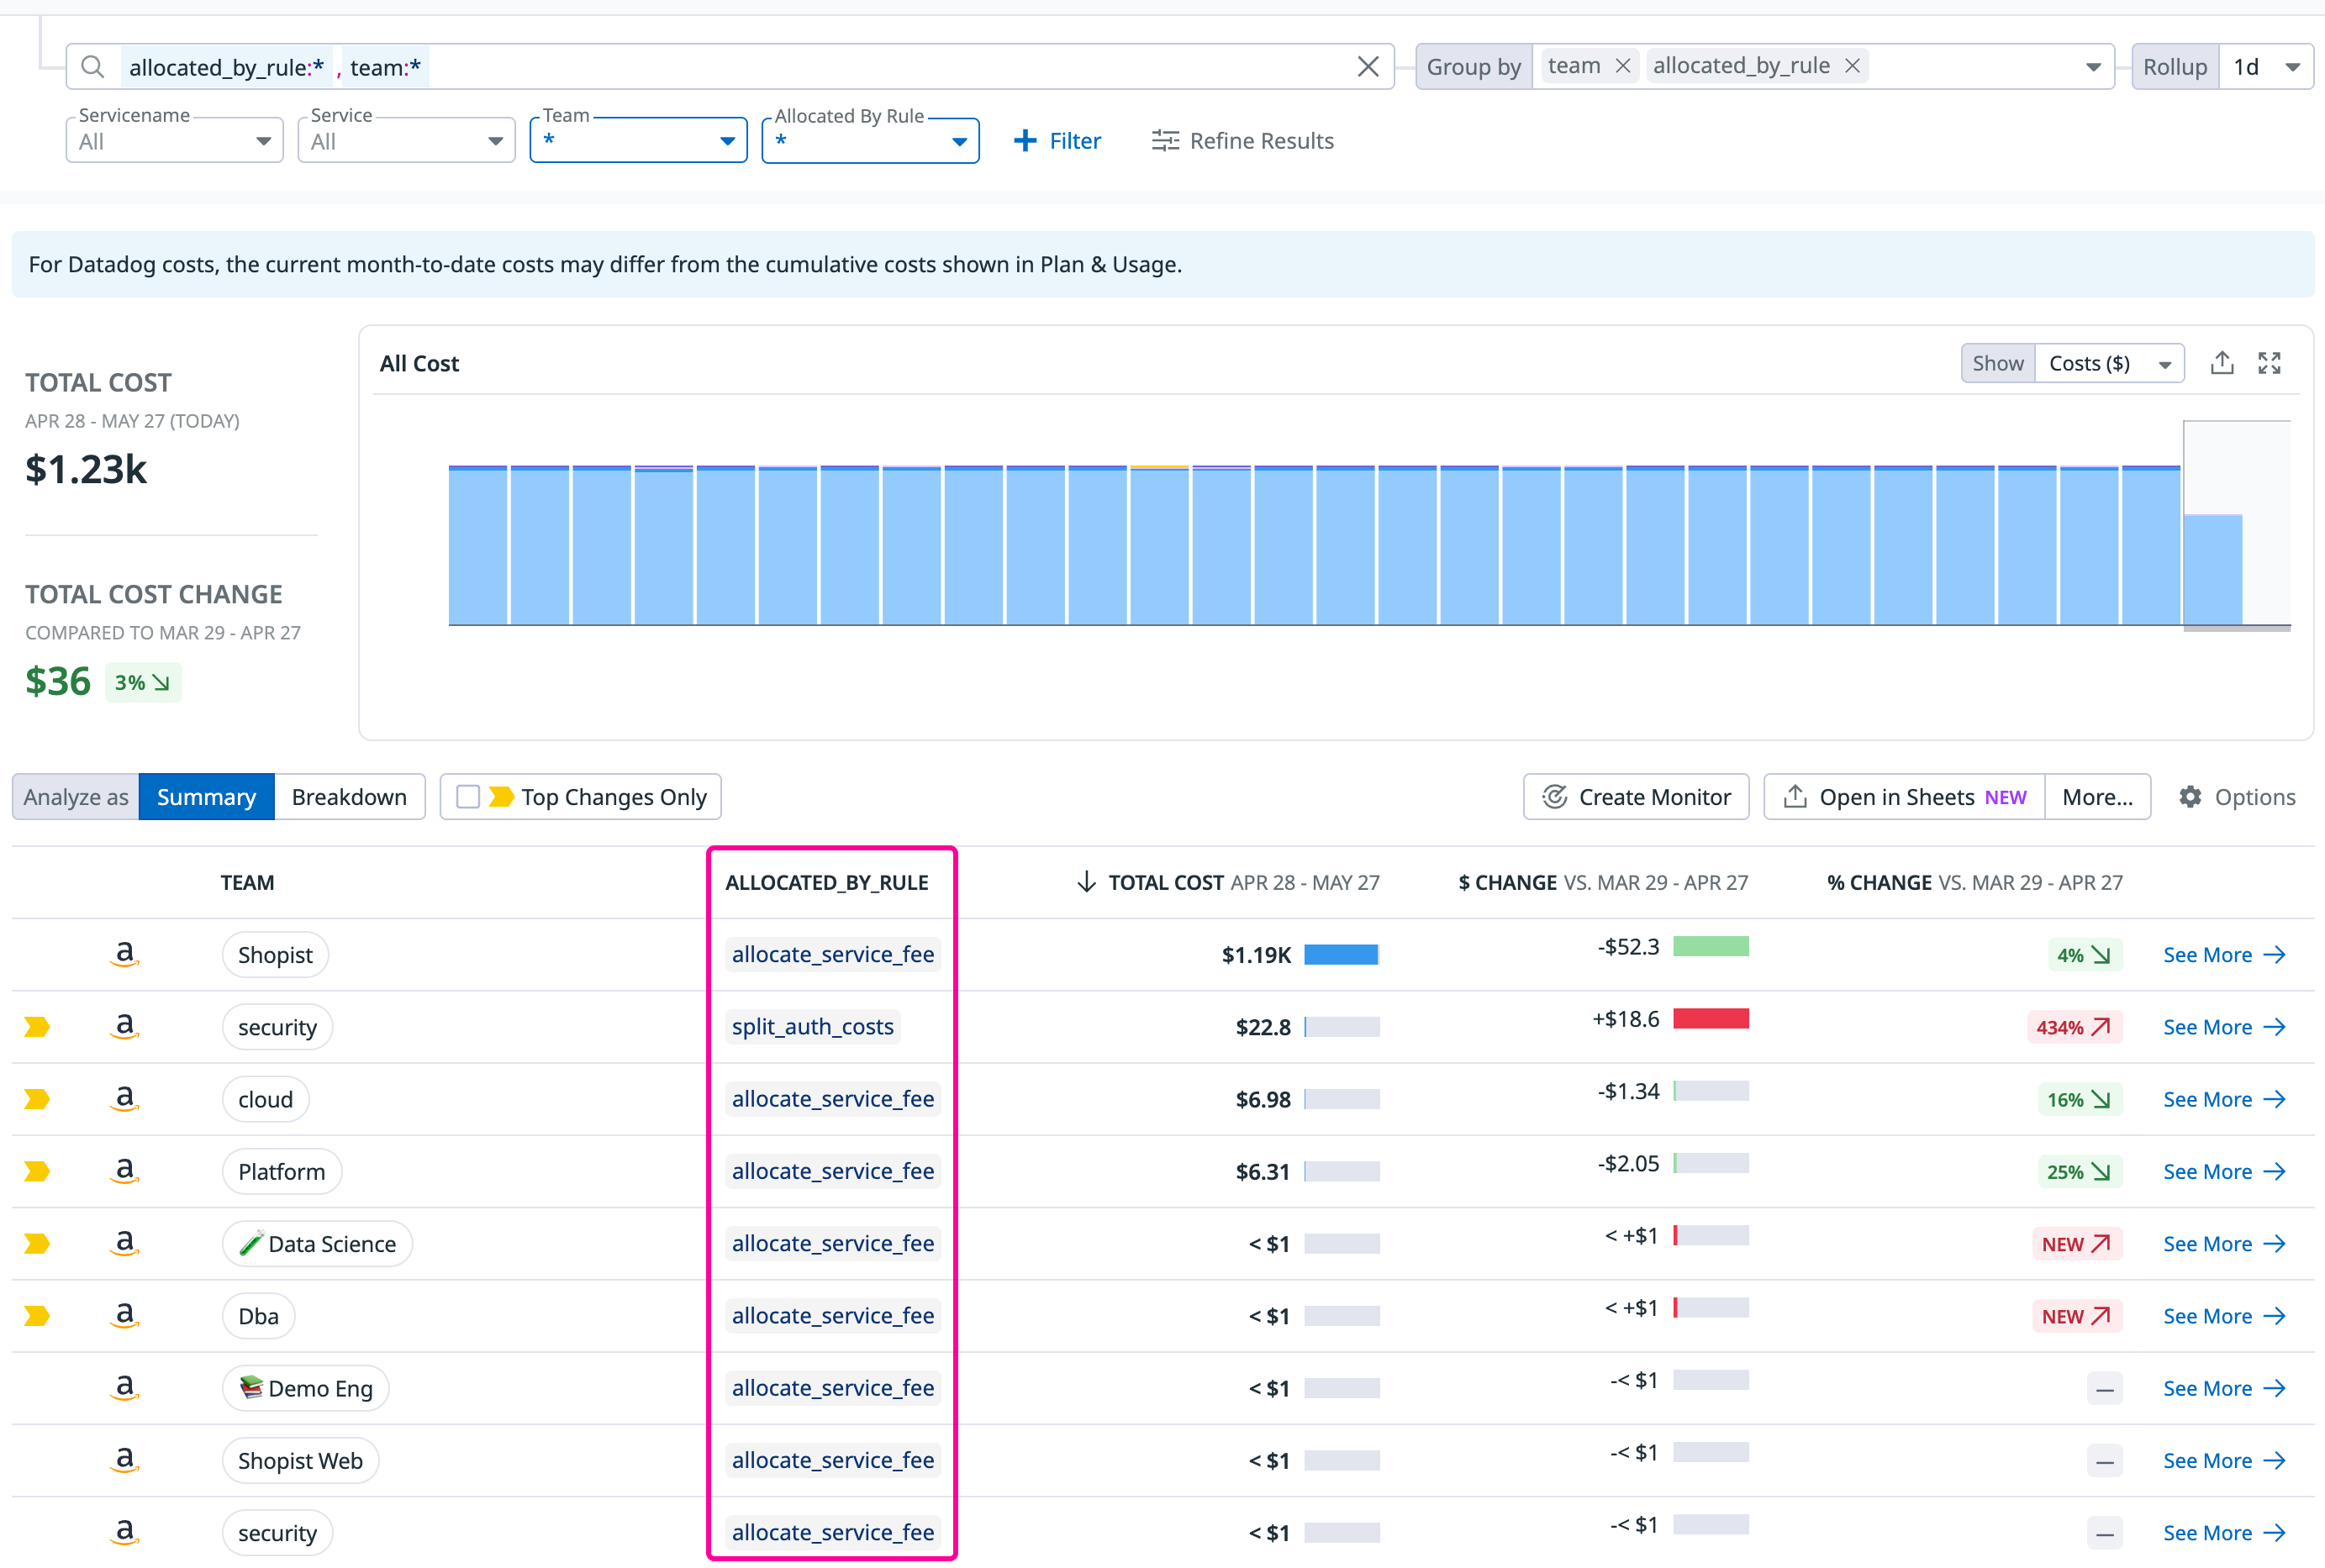This screenshot has width=2325, height=1568.
Task: Click the split_auth_costs rule tag
Action: click(x=812, y=1027)
